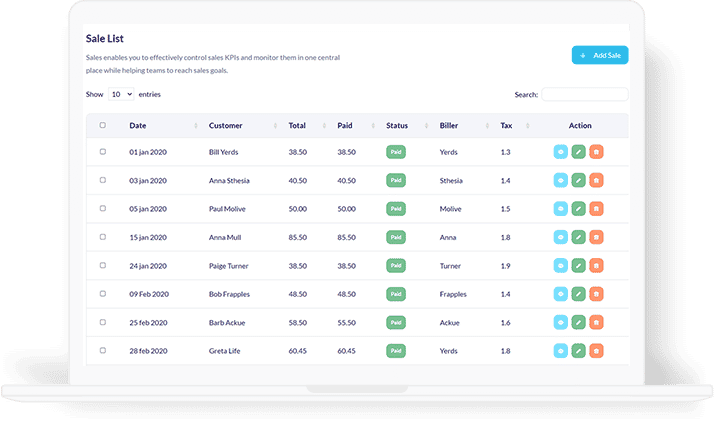Delete the Paul Molive sale row
The image size is (715, 430).
pos(596,209)
